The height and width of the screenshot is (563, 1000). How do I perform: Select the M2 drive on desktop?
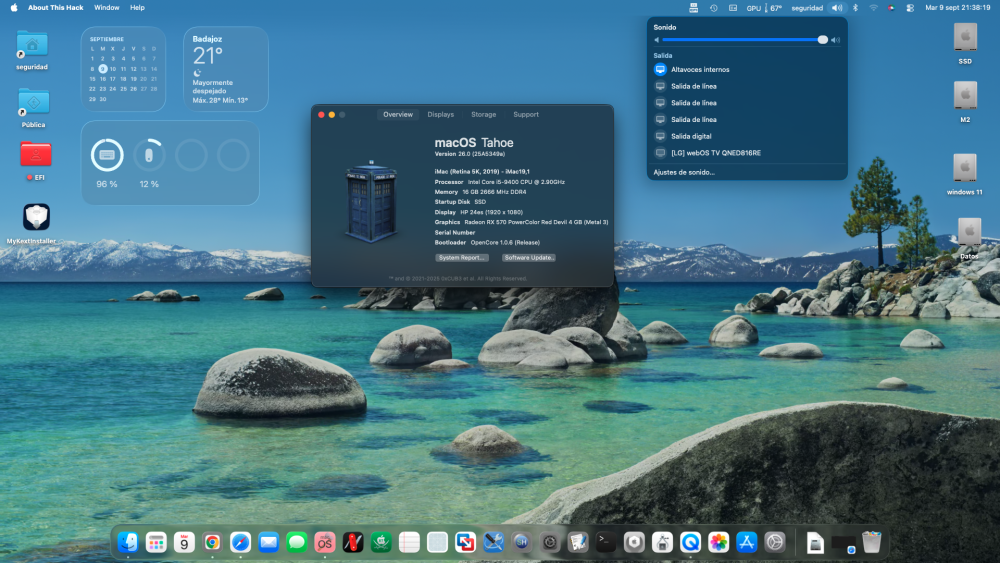tap(965, 96)
